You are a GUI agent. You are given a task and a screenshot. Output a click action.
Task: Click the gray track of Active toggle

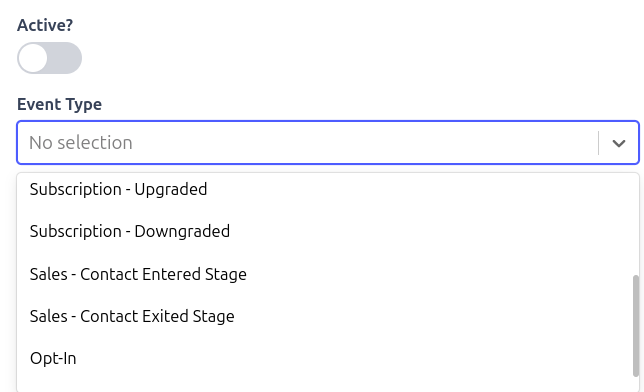65,58
